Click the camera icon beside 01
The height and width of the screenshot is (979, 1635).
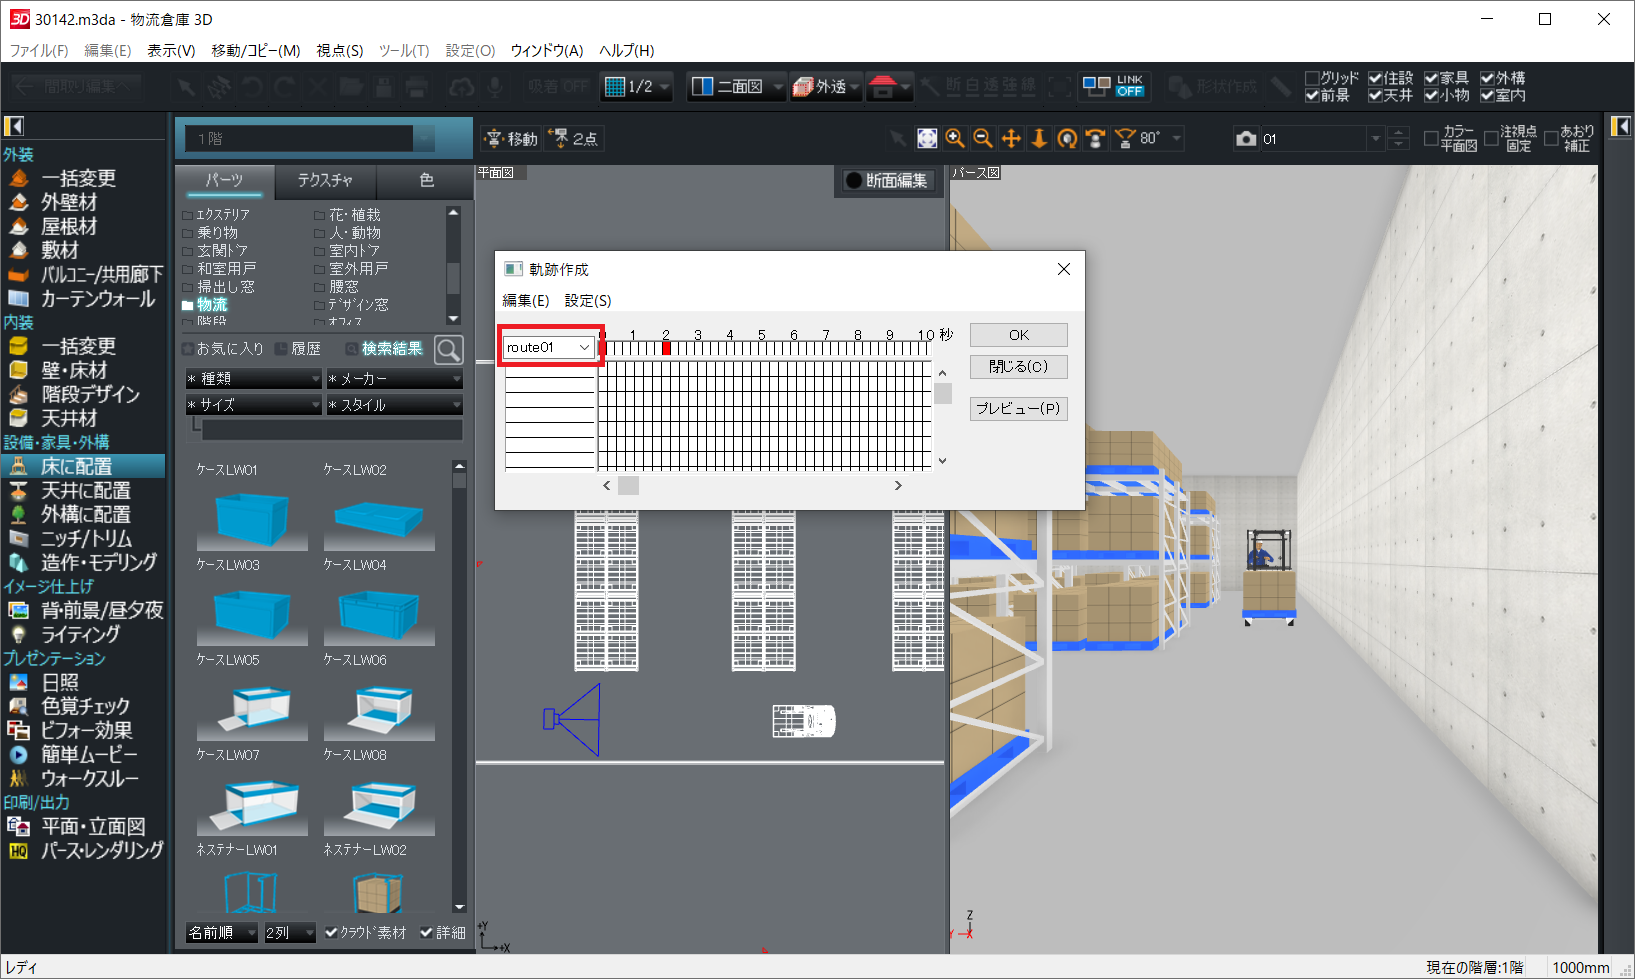(1246, 139)
